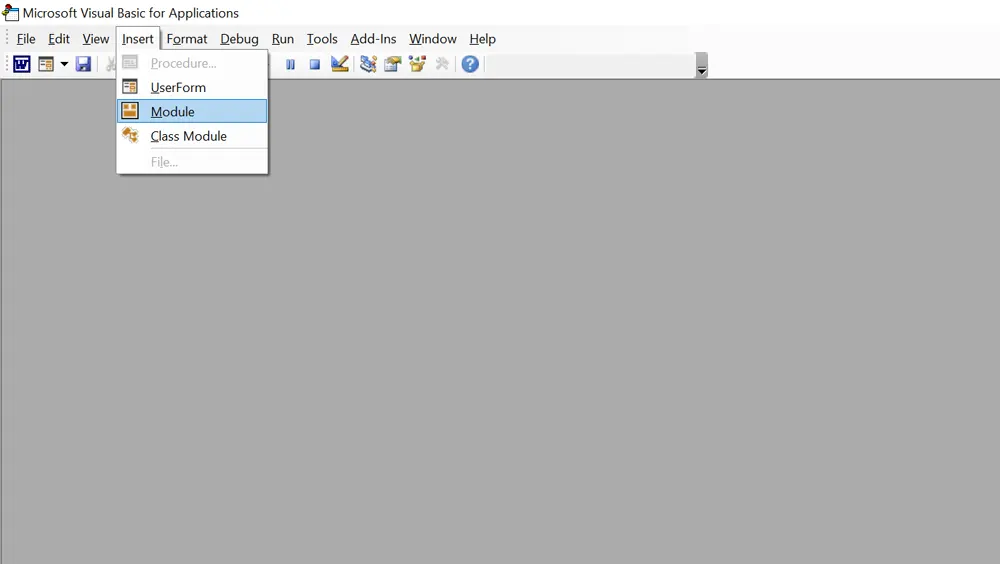
Task: Open the View menu
Action: [96, 39]
